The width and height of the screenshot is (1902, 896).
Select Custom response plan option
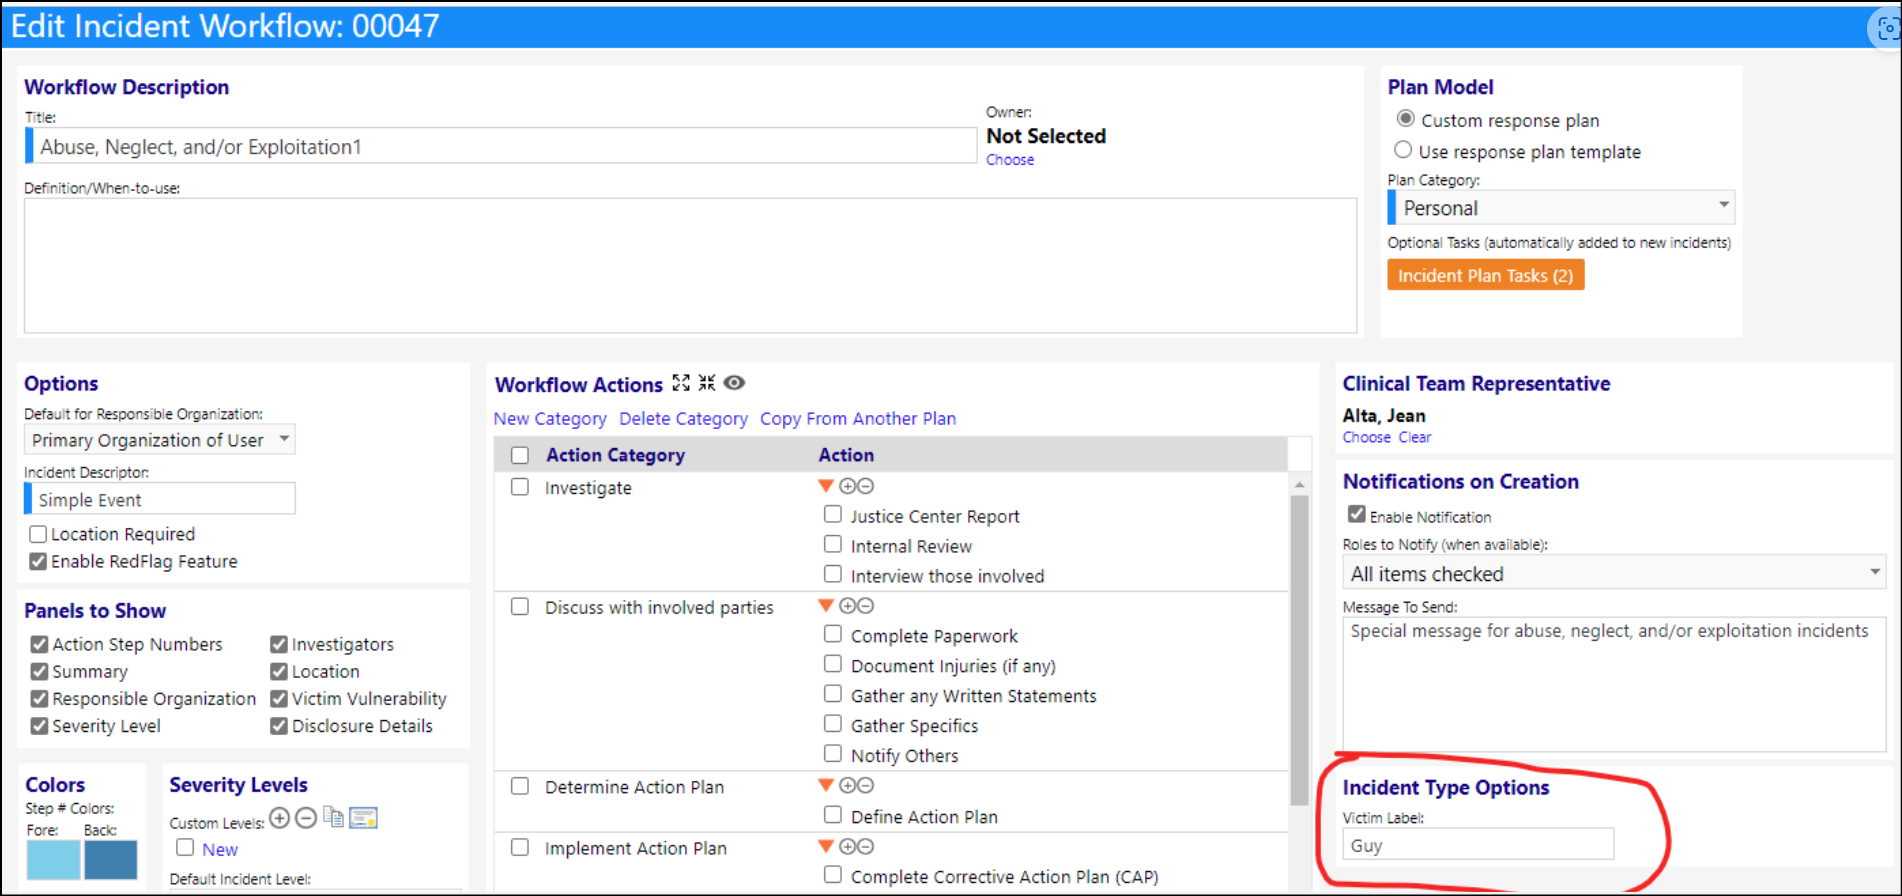pos(1405,119)
